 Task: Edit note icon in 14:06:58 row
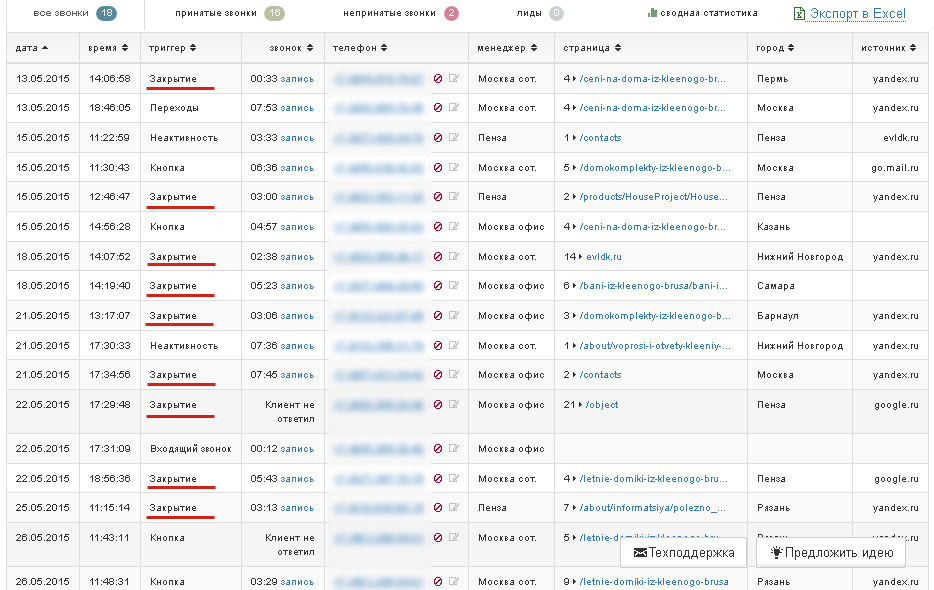[x=454, y=78]
